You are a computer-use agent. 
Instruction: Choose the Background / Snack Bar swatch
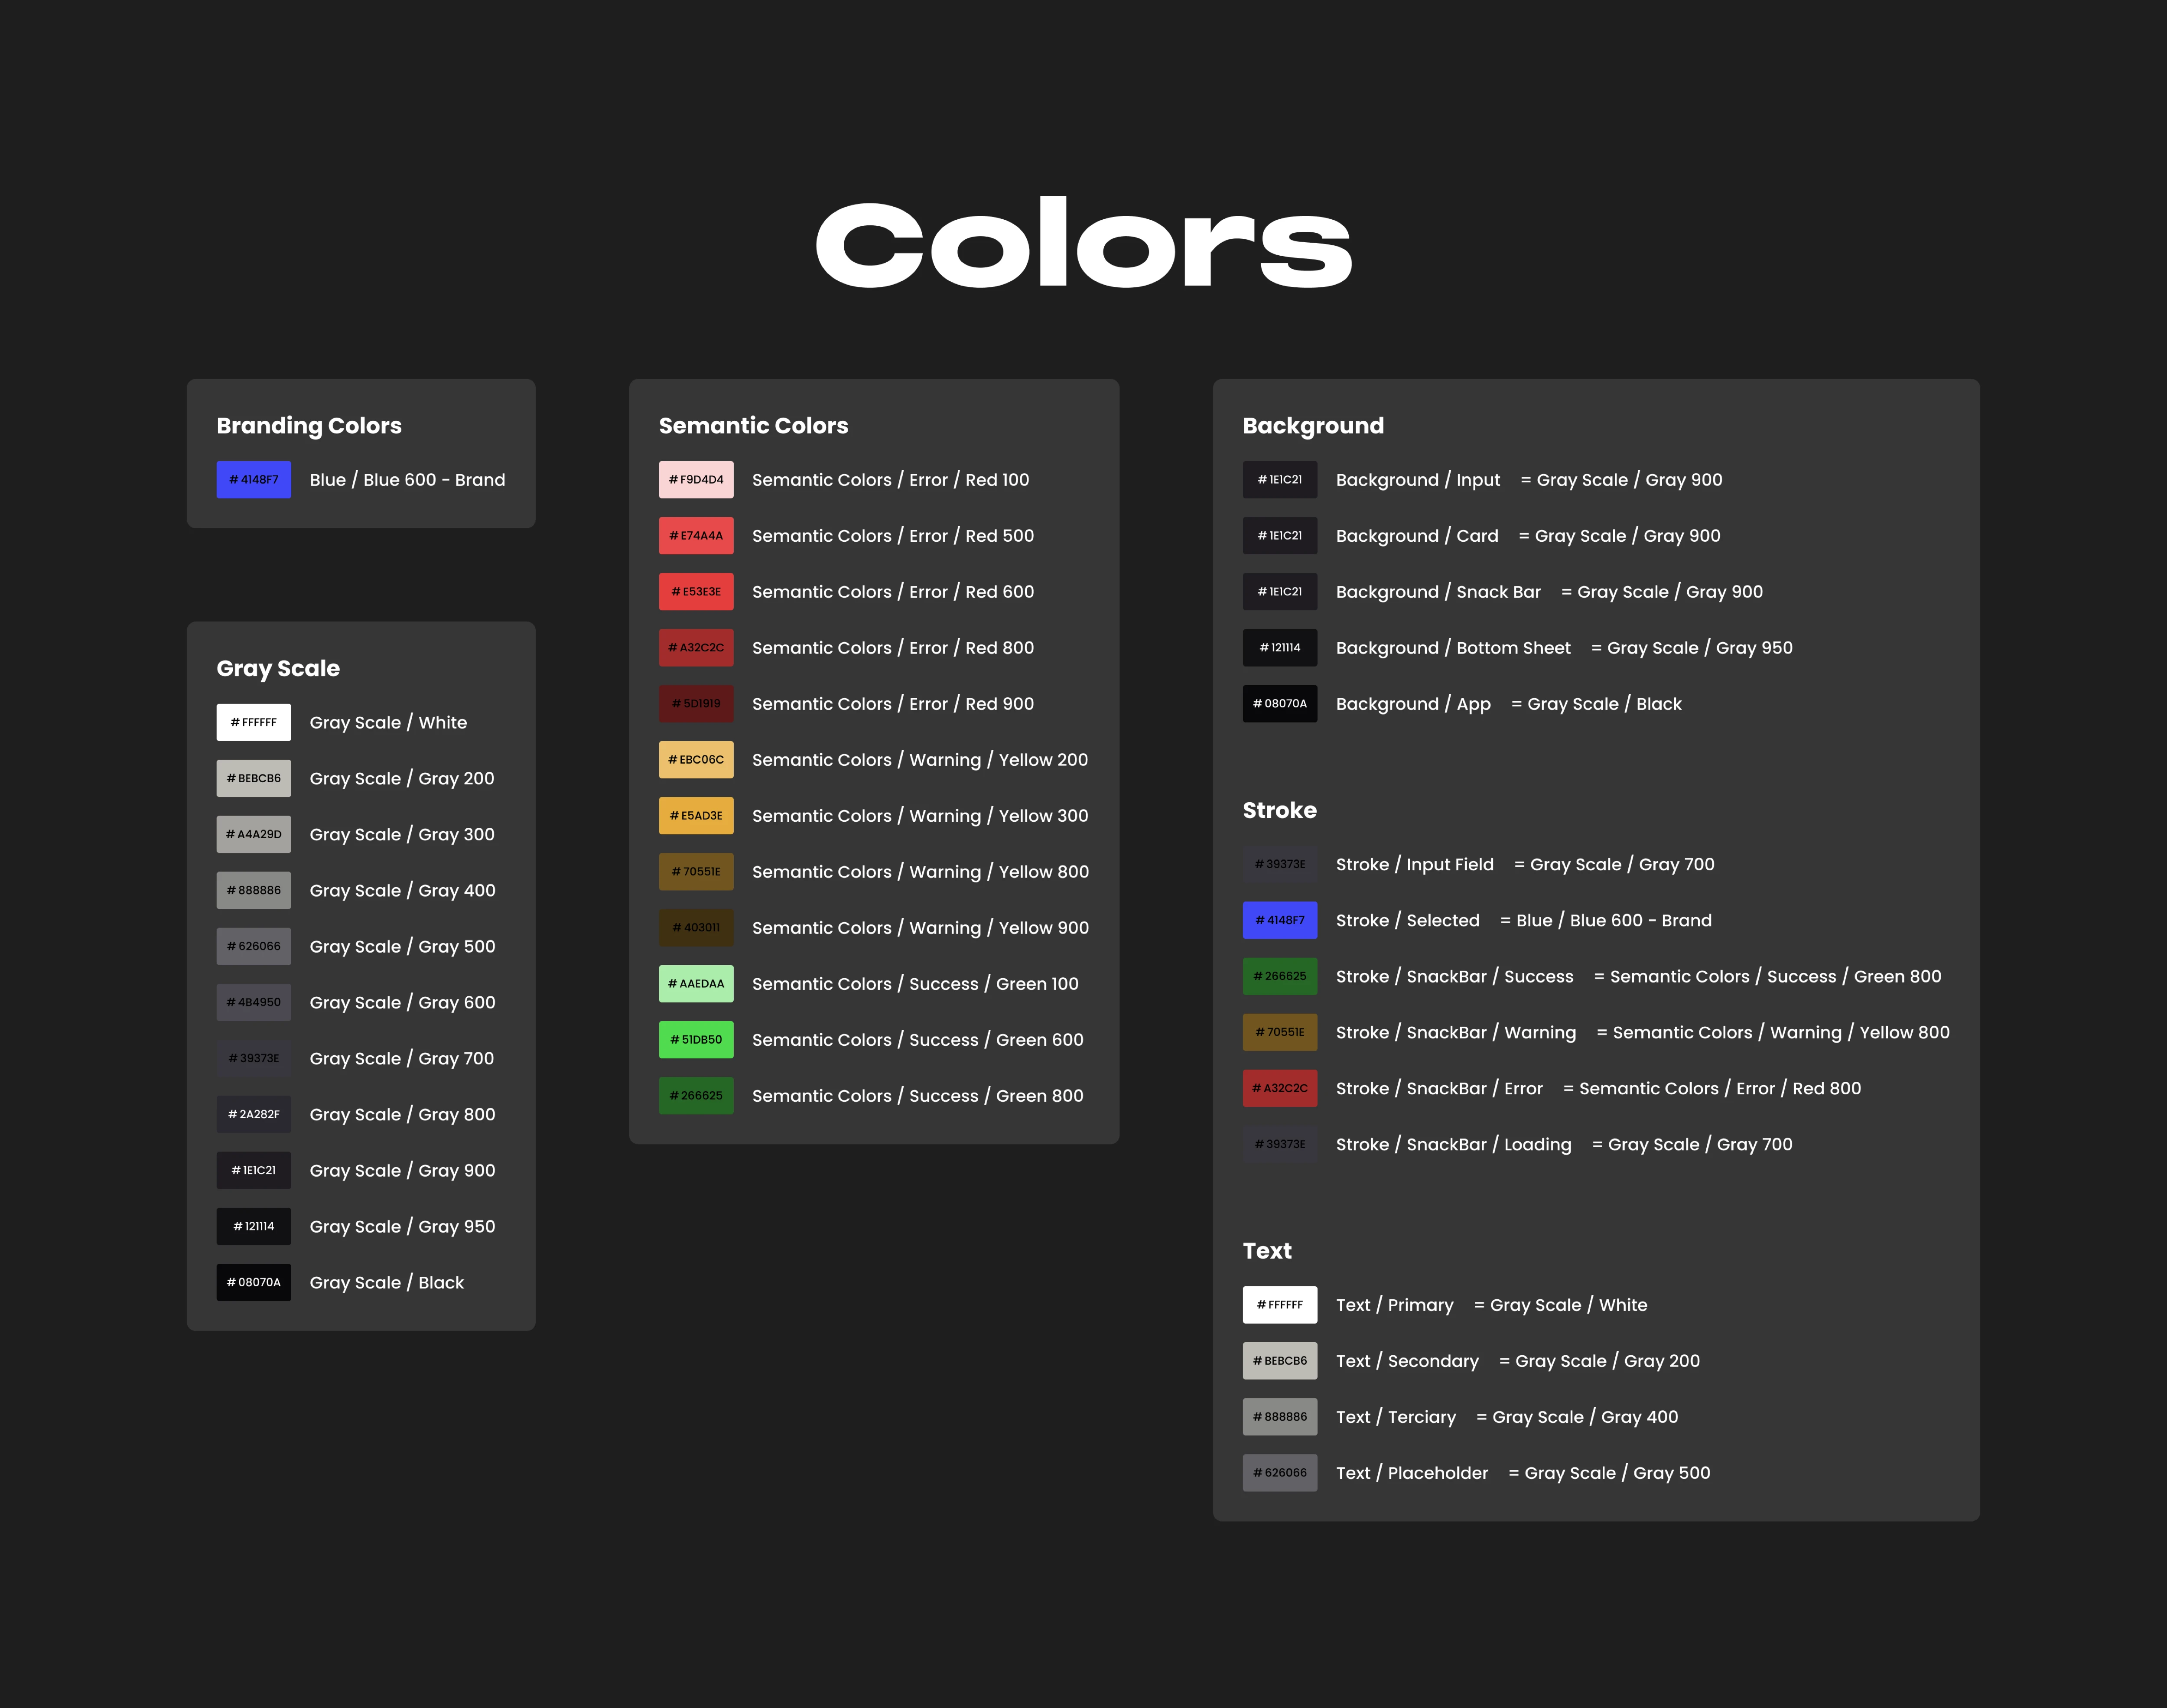pos(1280,592)
